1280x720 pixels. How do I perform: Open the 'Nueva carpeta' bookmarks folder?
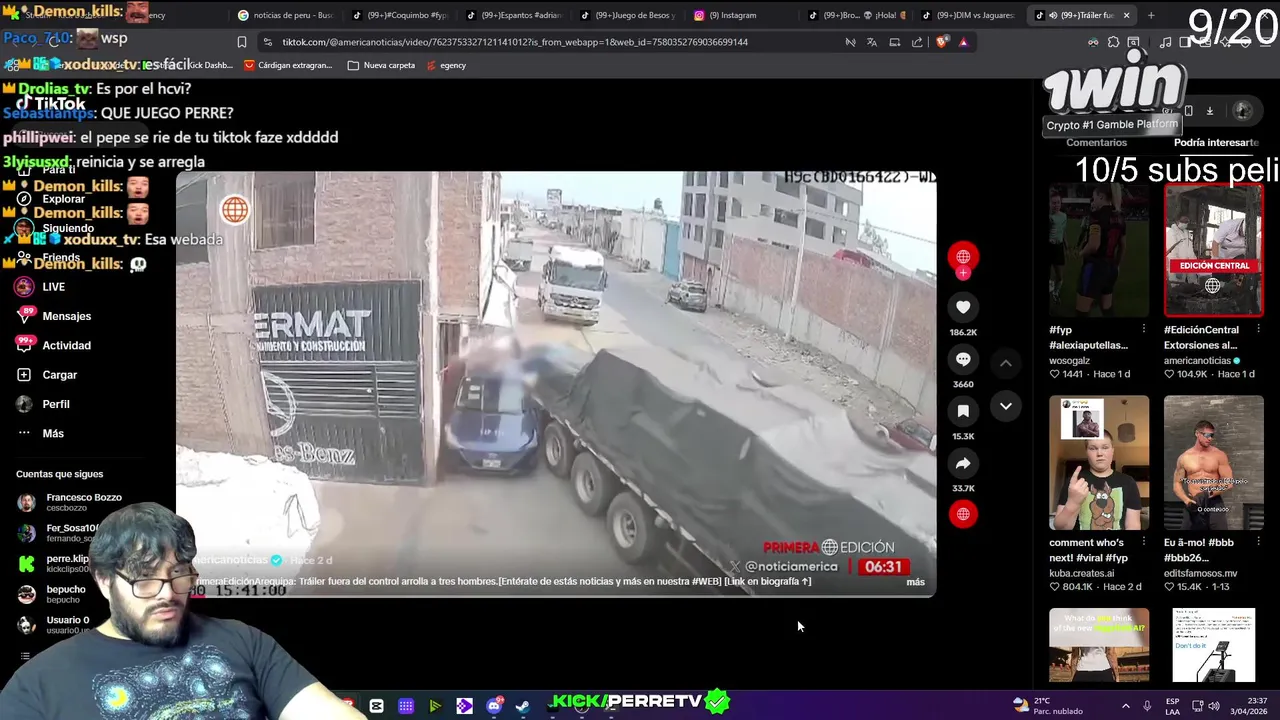pos(381,65)
